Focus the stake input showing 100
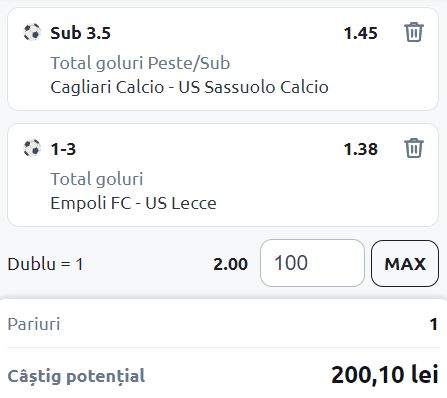The width and height of the screenshot is (447, 398). (312, 263)
